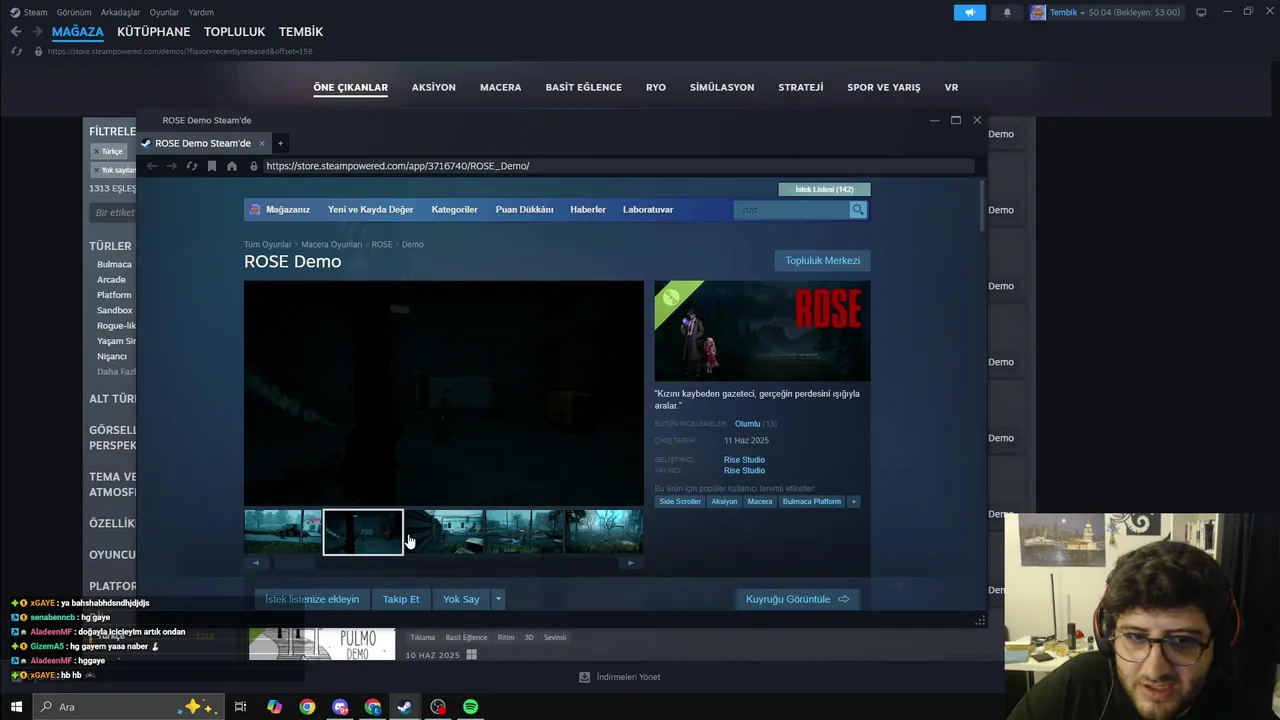
Task: Expand the Yok Say dropdown arrow
Action: click(498, 599)
